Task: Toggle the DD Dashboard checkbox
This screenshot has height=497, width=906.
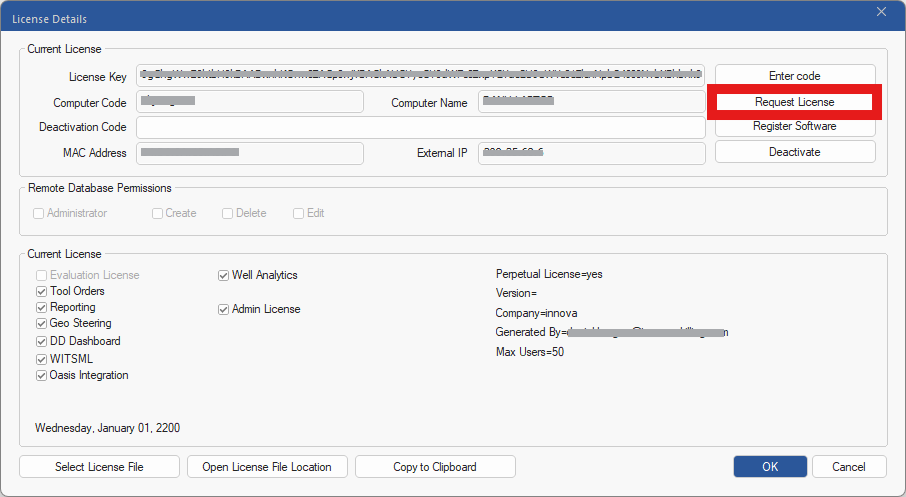Action: coord(42,342)
